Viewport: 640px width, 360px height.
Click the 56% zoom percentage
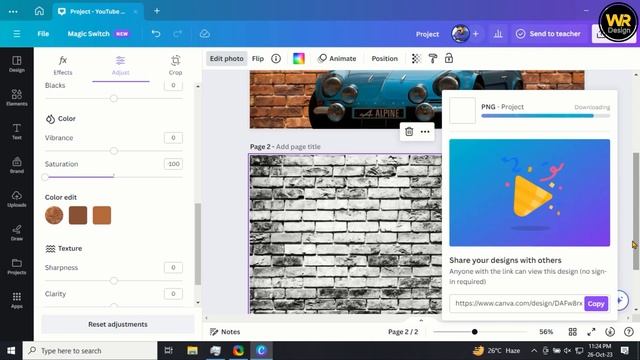546,332
